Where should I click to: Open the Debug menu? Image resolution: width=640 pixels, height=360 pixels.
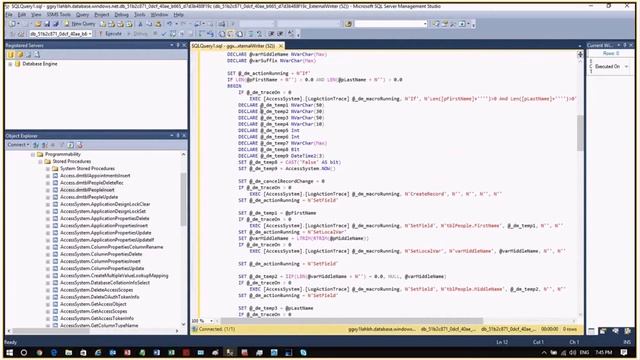coord(121,15)
